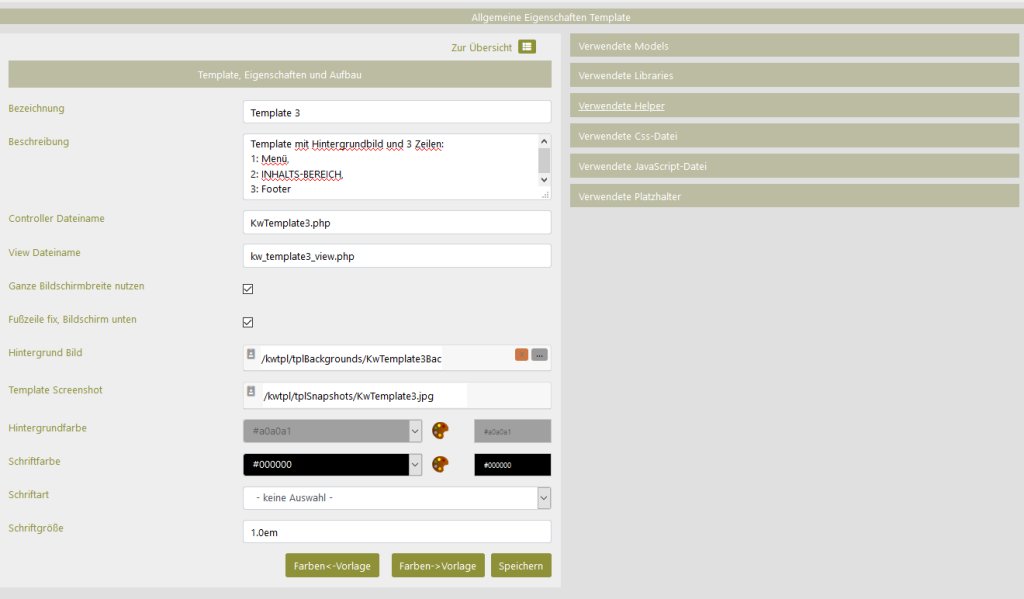Viewport: 1024px width, 599px height.
Task: Click file icon in Template Screenshot field
Action: pos(251,392)
